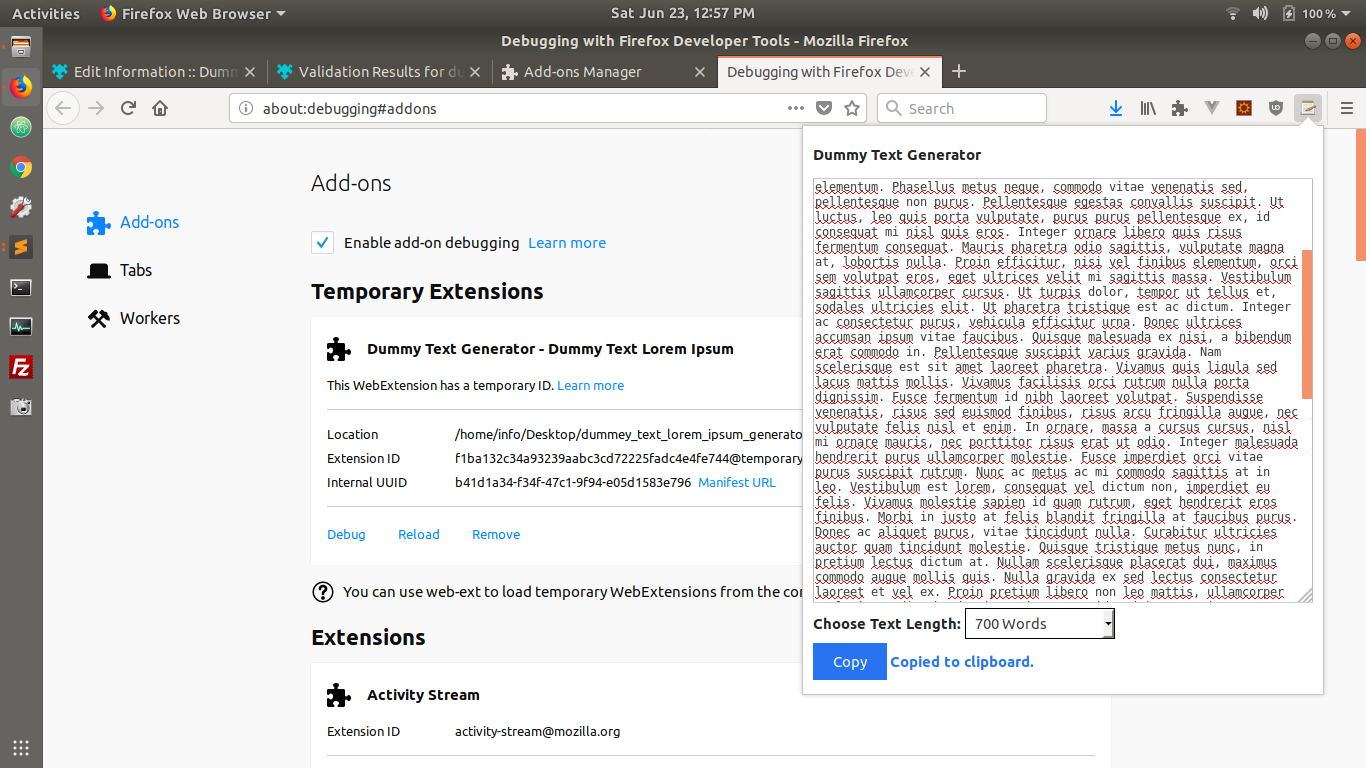Screen dimensions: 1366x768
Task: Click the forward navigation arrow
Action: click(96, 108)
